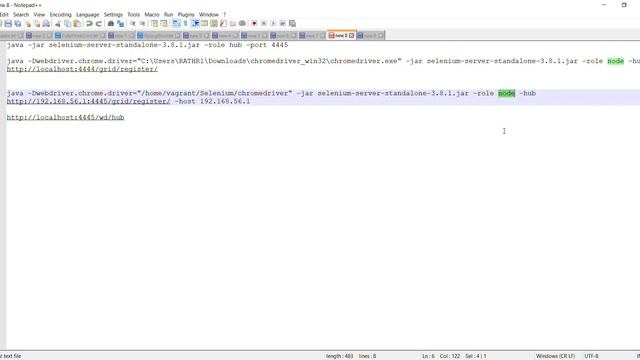Click the highlighted 'node' on the Windows chromedriver line

click(616, 61)
